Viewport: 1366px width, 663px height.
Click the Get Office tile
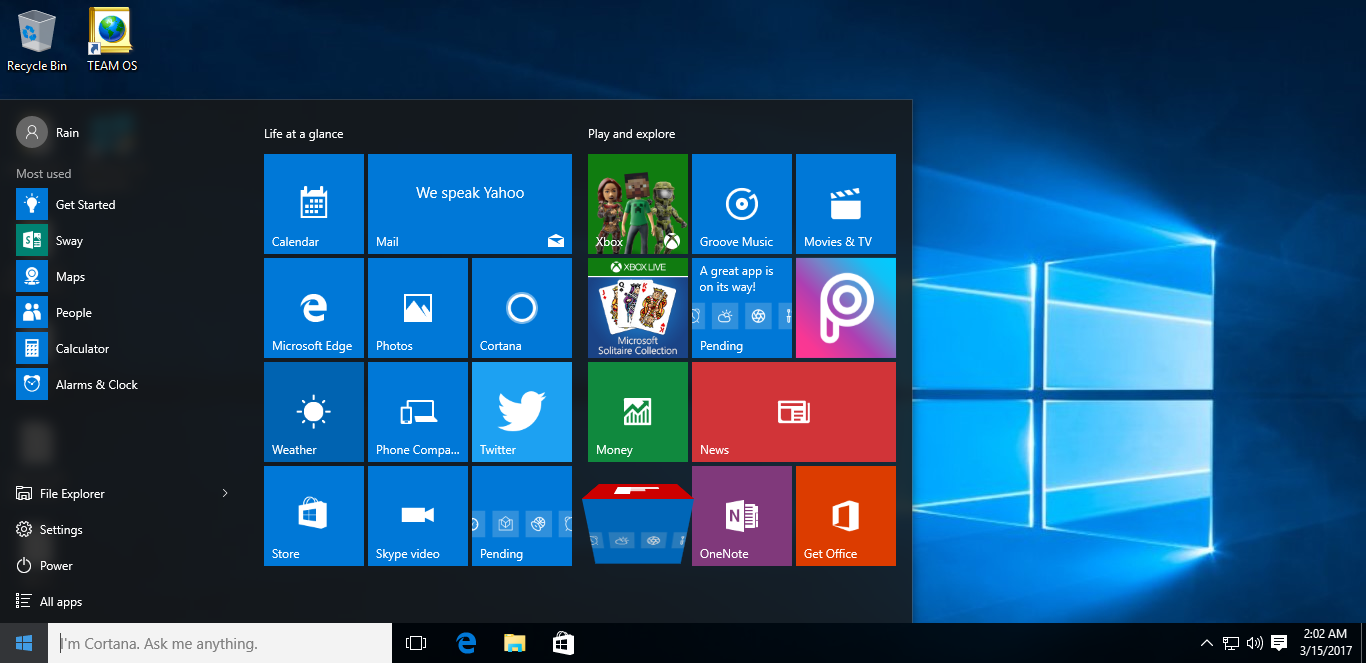846,516
